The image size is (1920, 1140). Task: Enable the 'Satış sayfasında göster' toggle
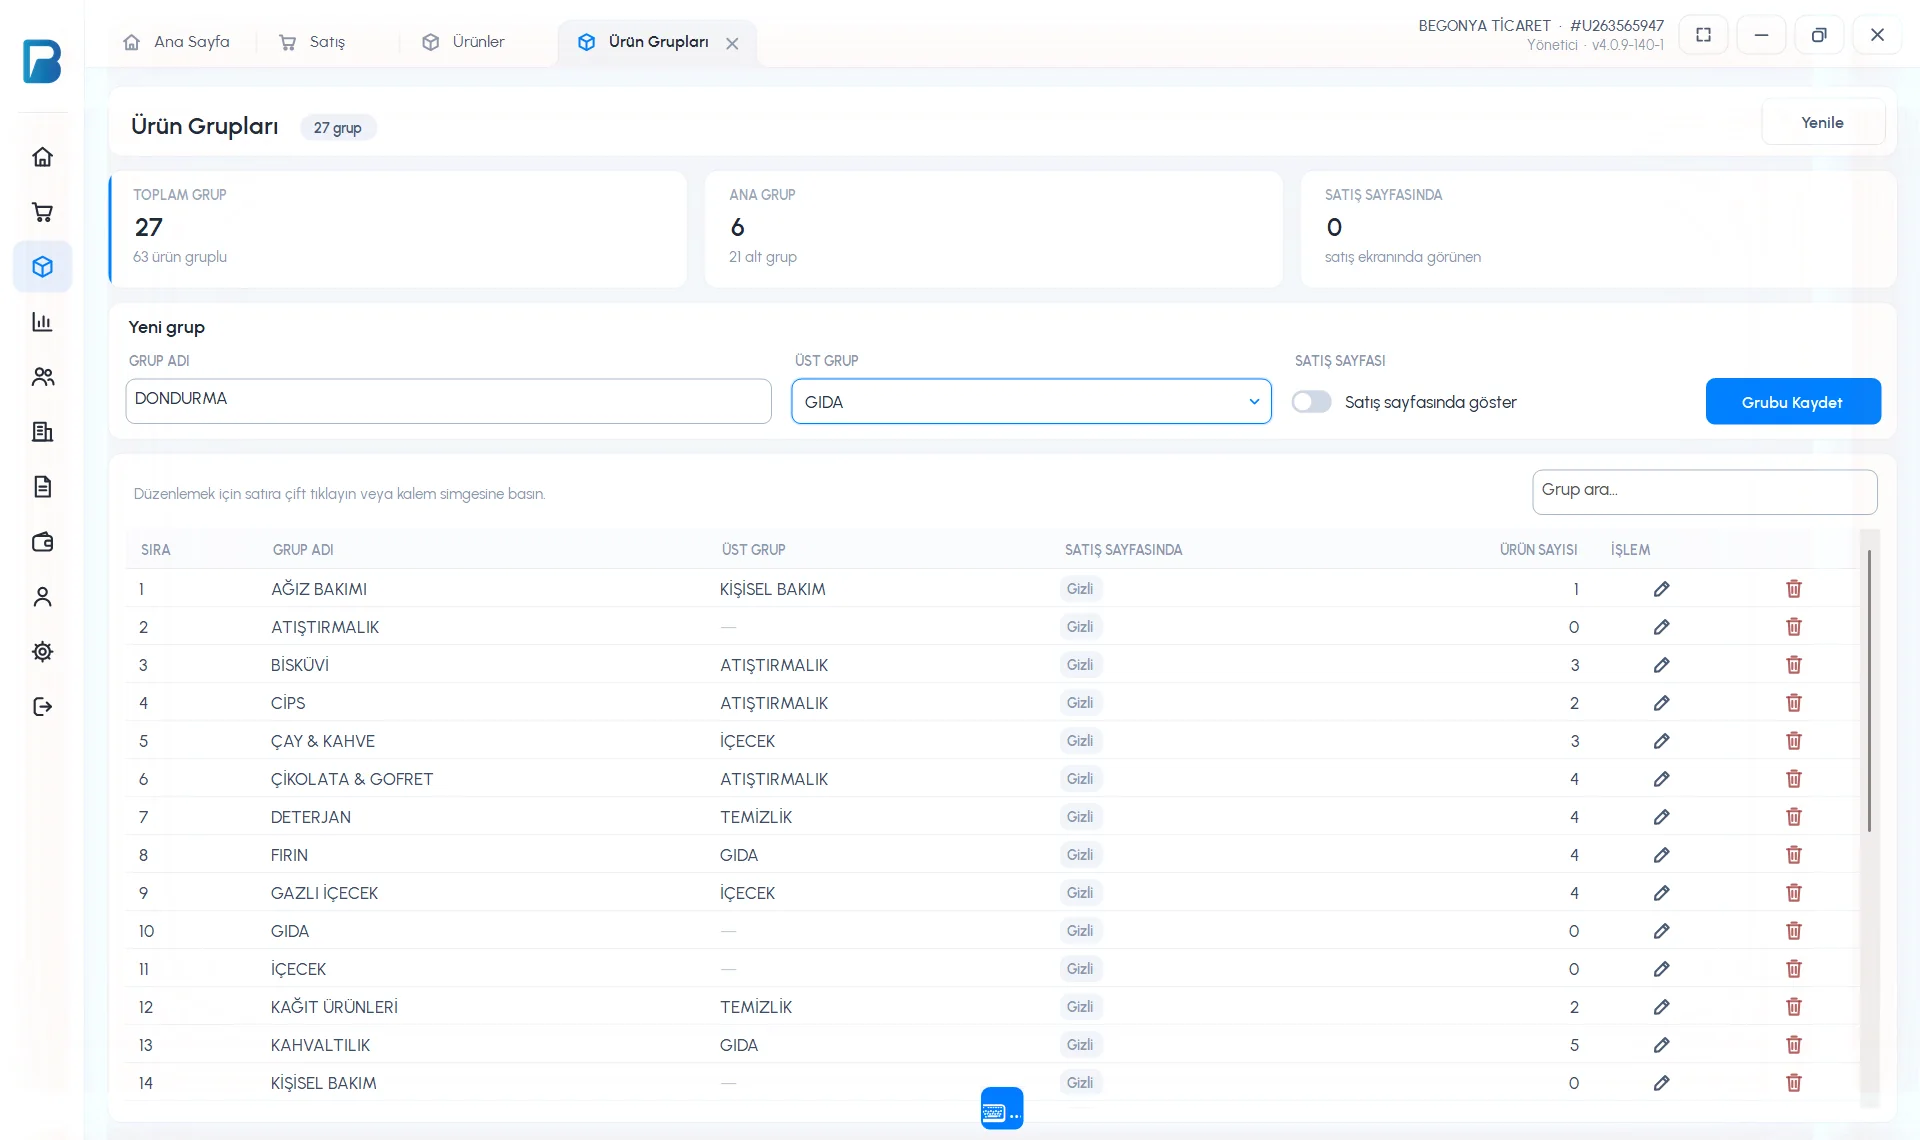(x=1311, y=402)
